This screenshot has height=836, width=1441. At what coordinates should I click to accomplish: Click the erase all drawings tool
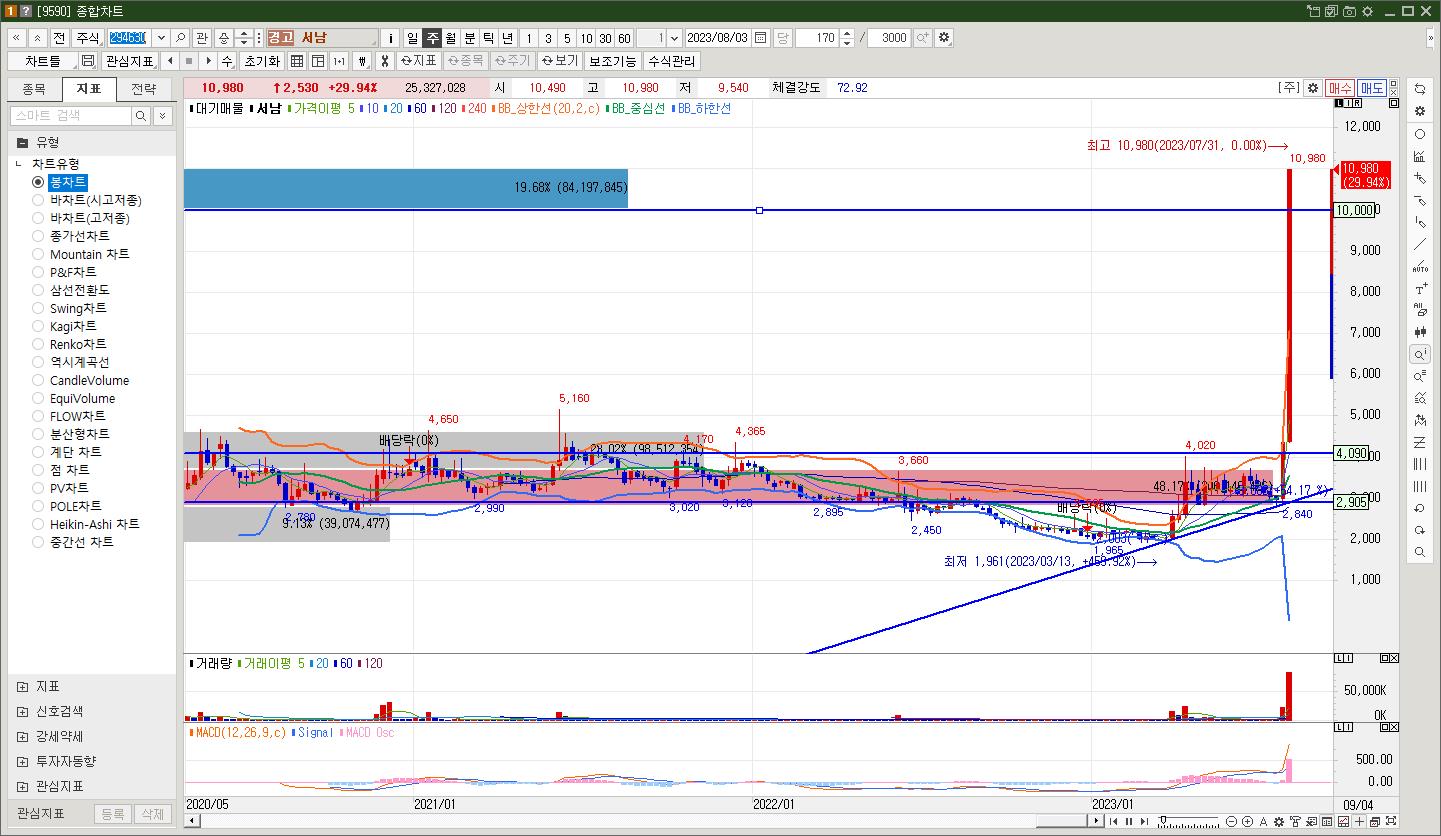click(1420, 310)
